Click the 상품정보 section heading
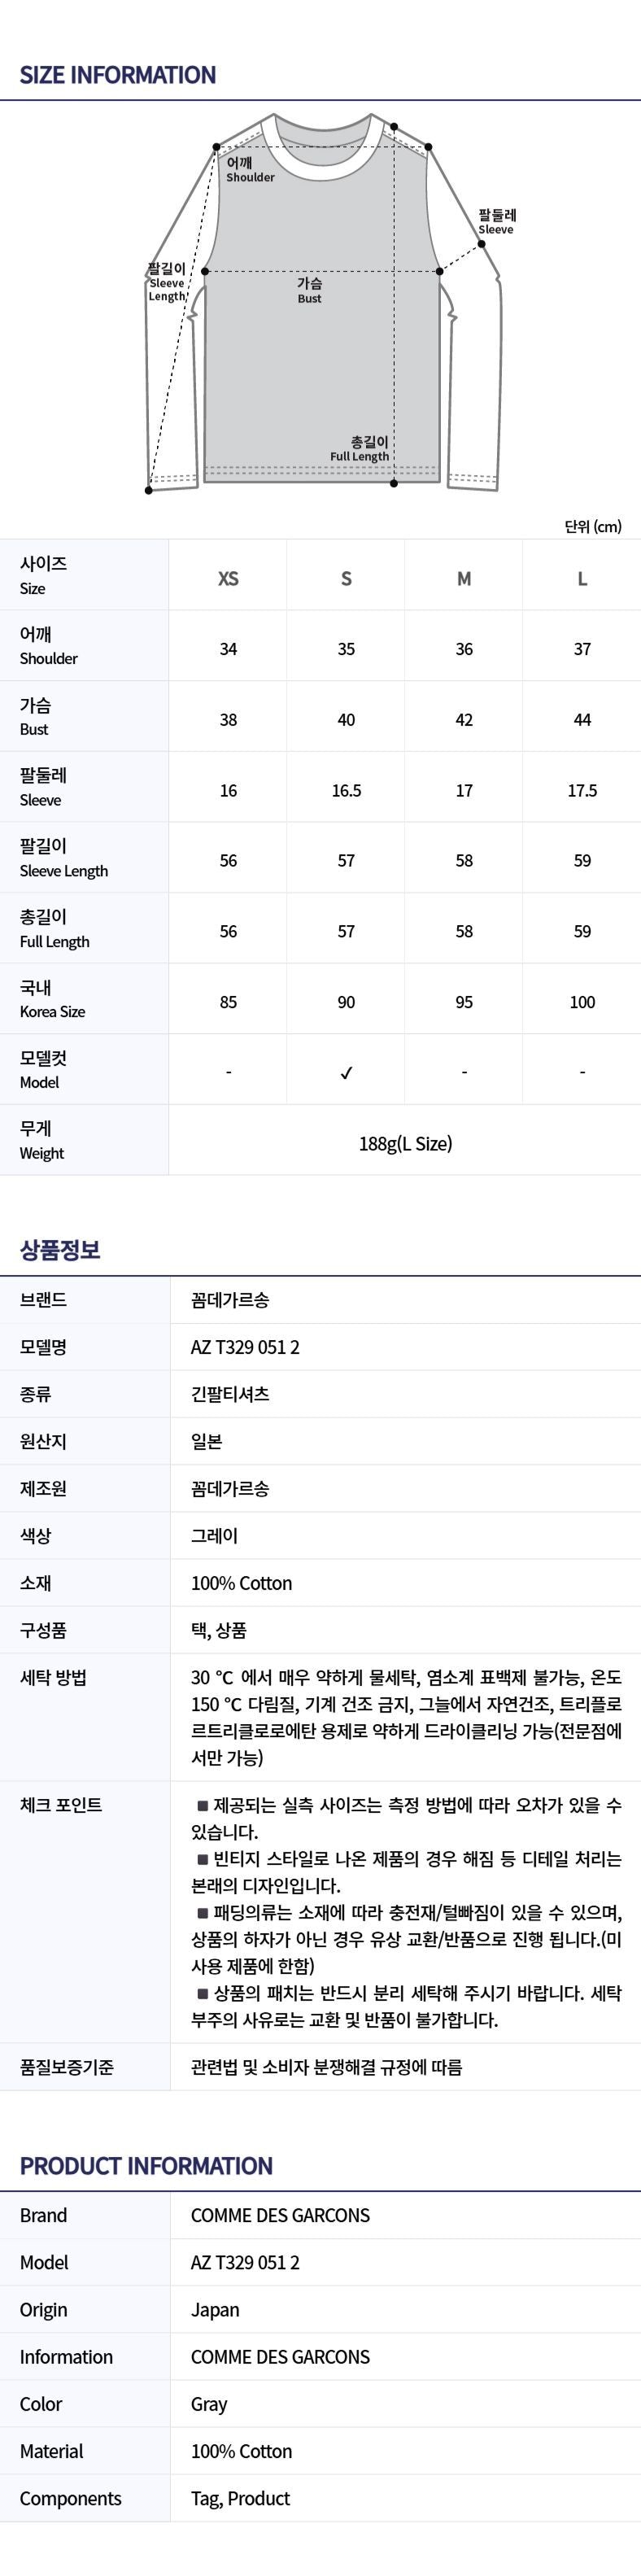641x2576 pixels. click(x=60, y=1250)
